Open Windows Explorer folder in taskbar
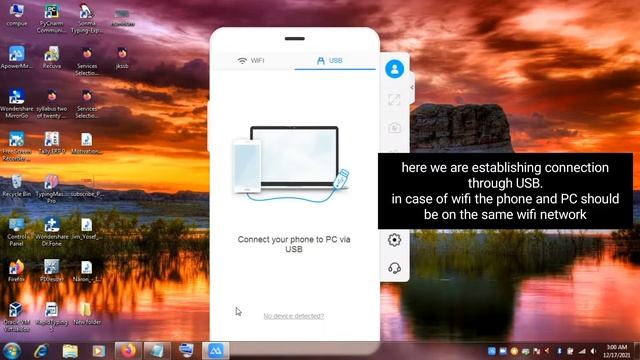This screenshot has height=360, width=640. click(x=70, y=351)
